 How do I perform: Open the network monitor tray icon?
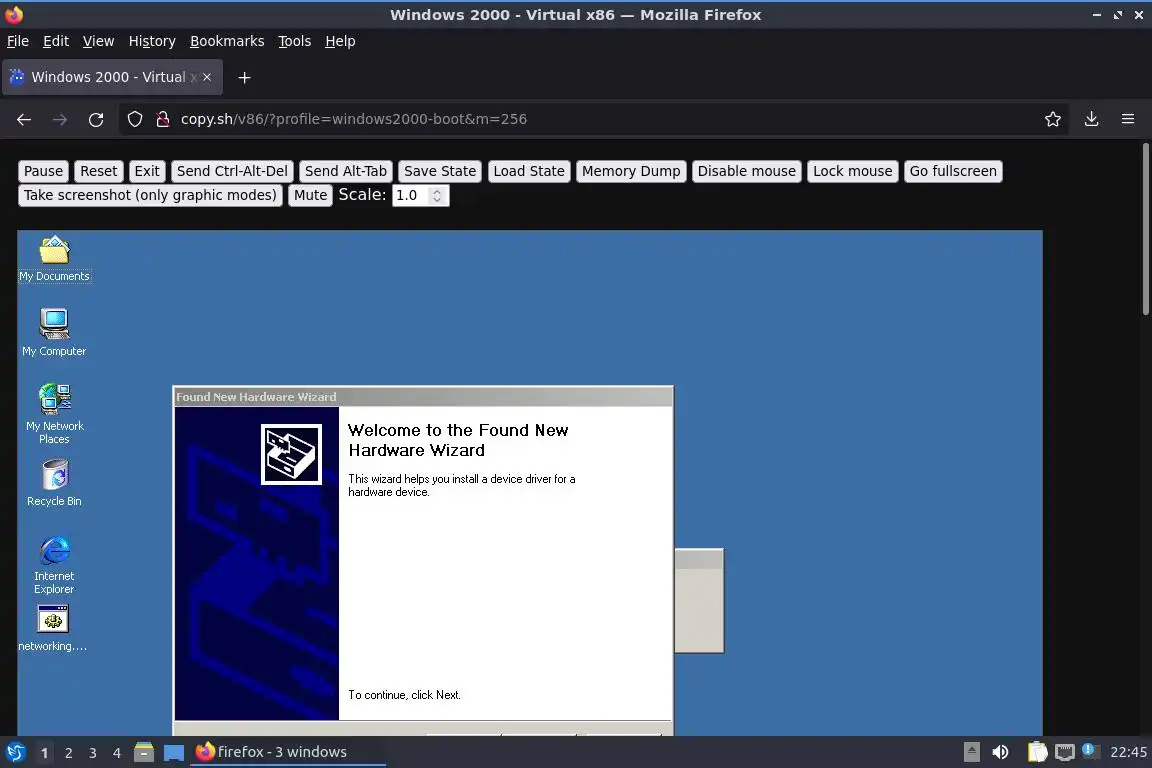[1065, 752]
